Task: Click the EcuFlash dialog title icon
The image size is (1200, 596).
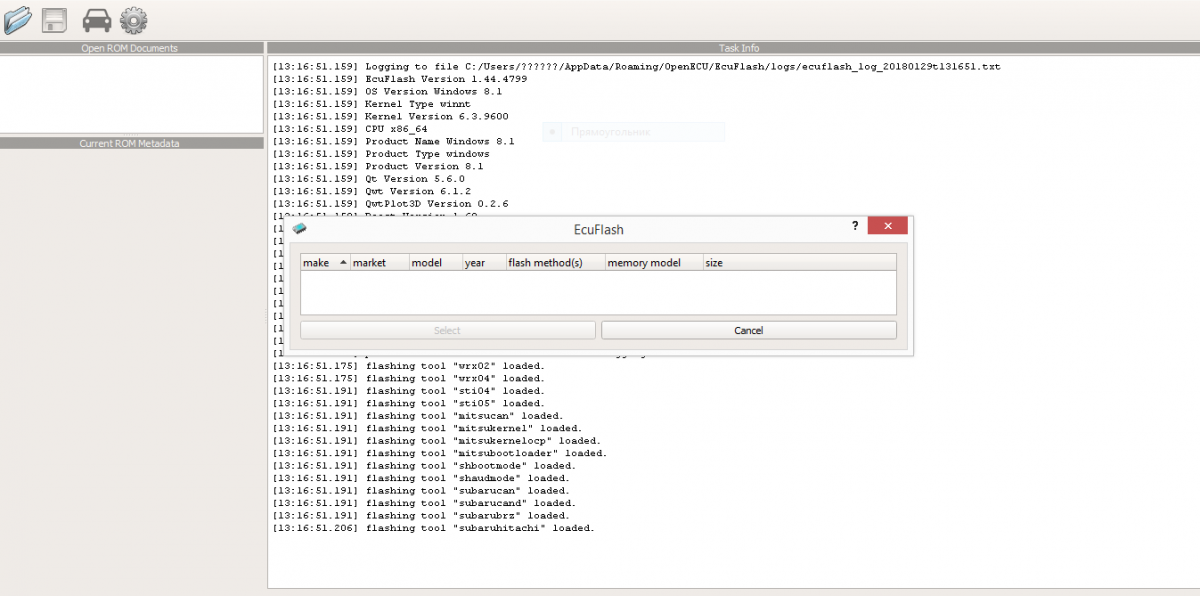Action: click(299, 228)
